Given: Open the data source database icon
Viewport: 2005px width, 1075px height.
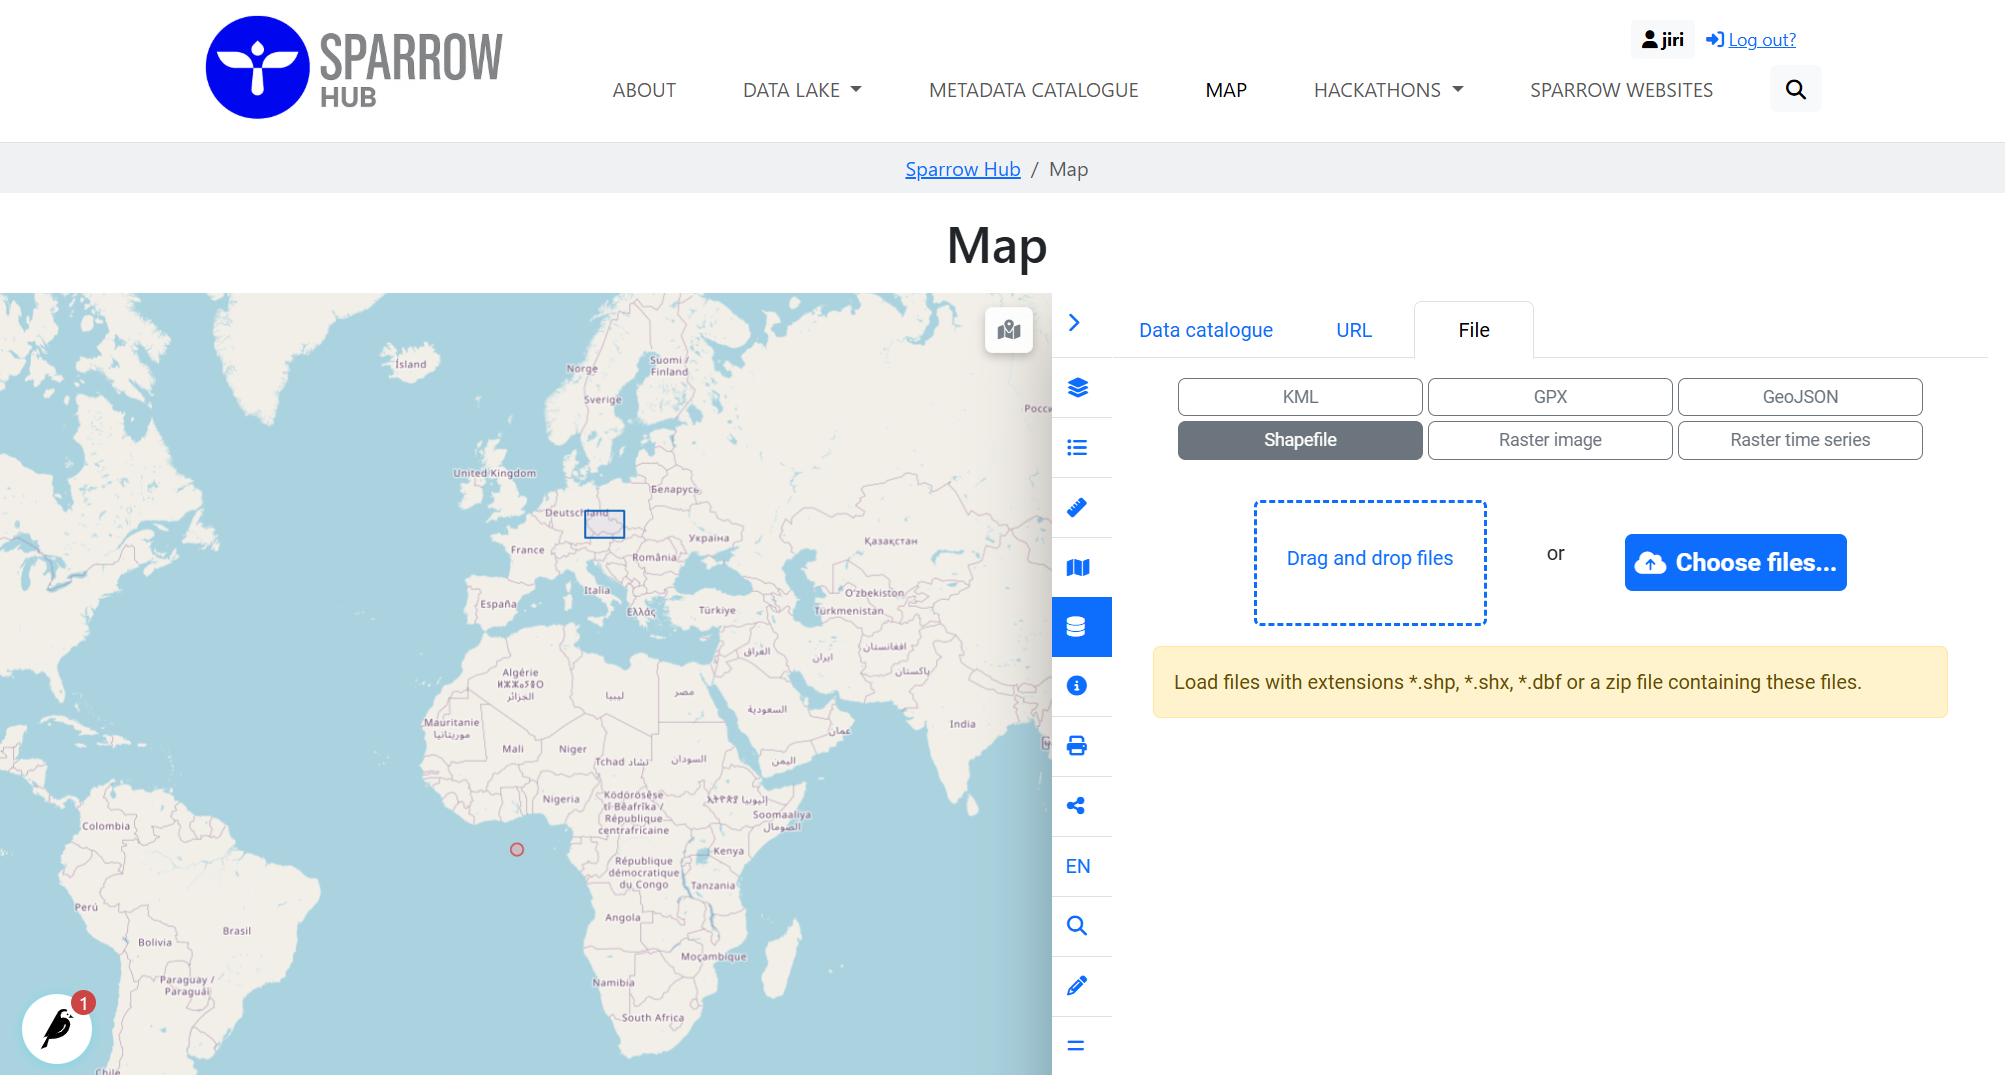Looking at the screenshot, I should [x=1080, y=627].
